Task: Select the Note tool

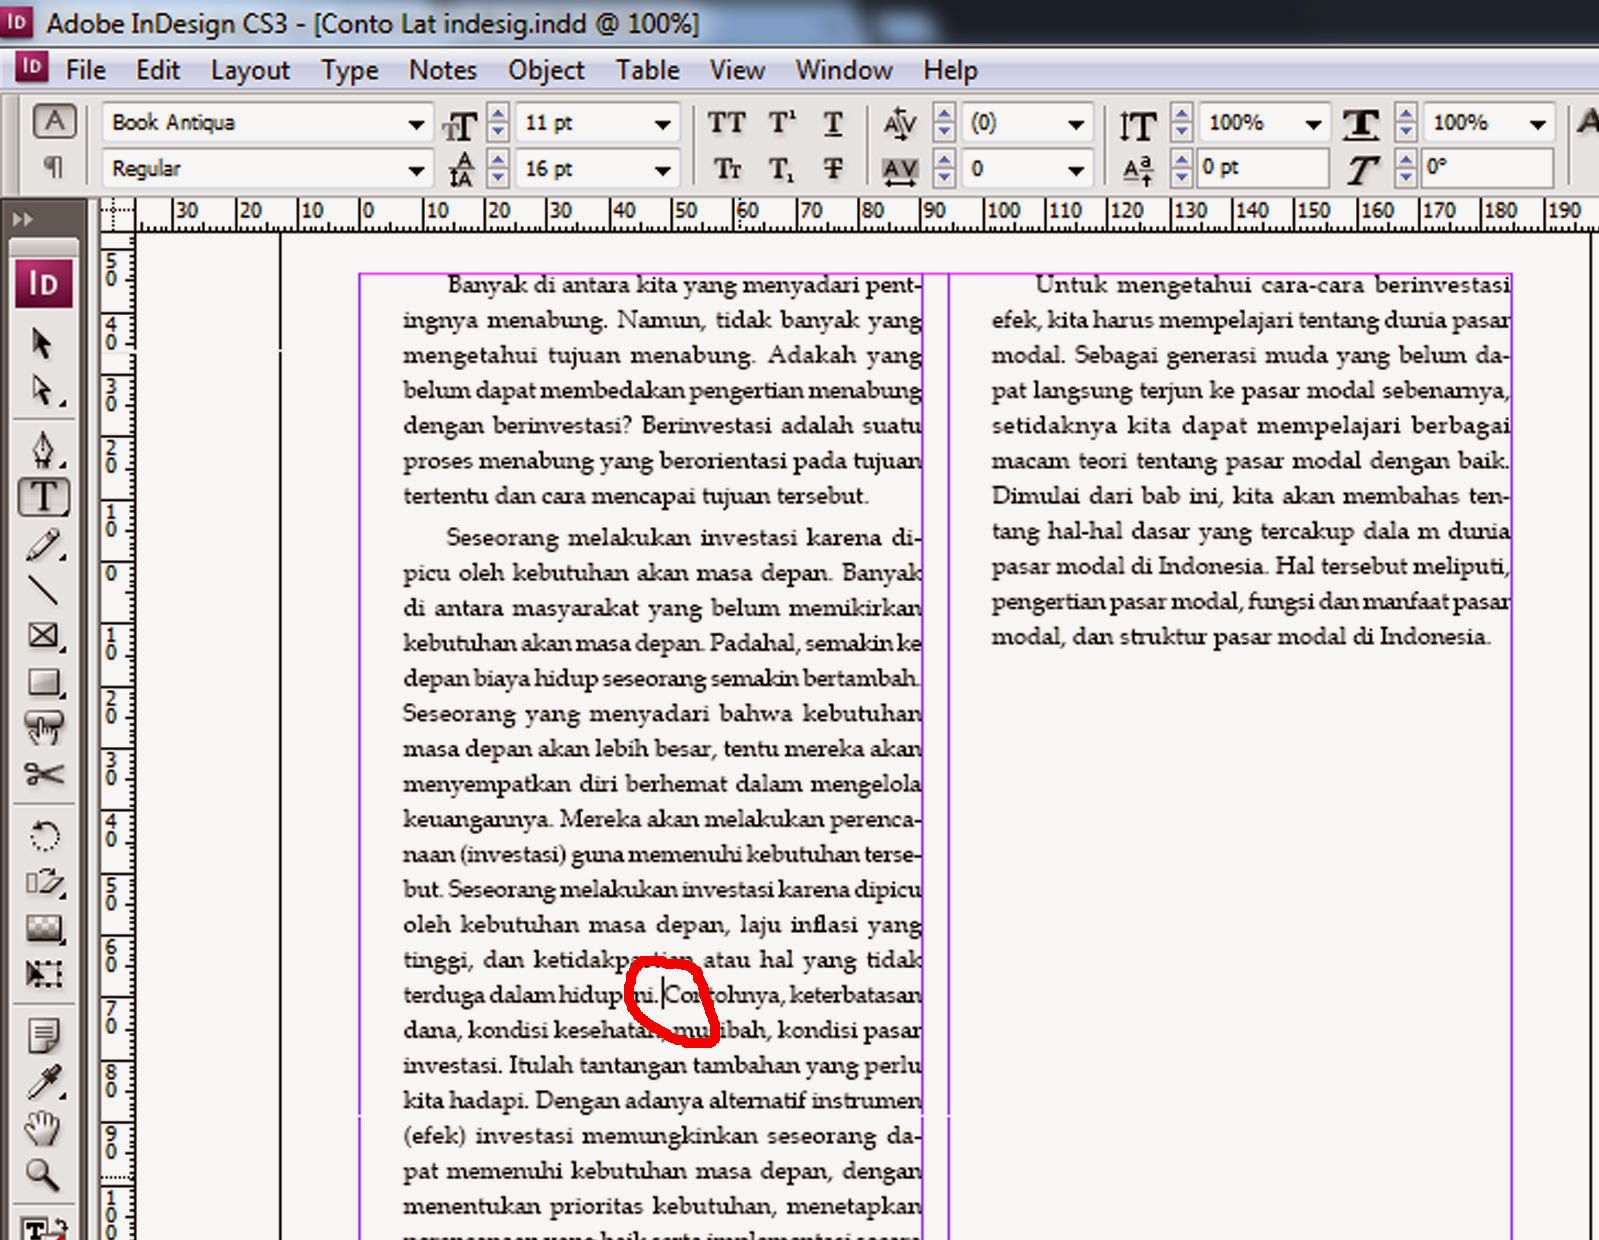Action: [x=42, y=1036]
